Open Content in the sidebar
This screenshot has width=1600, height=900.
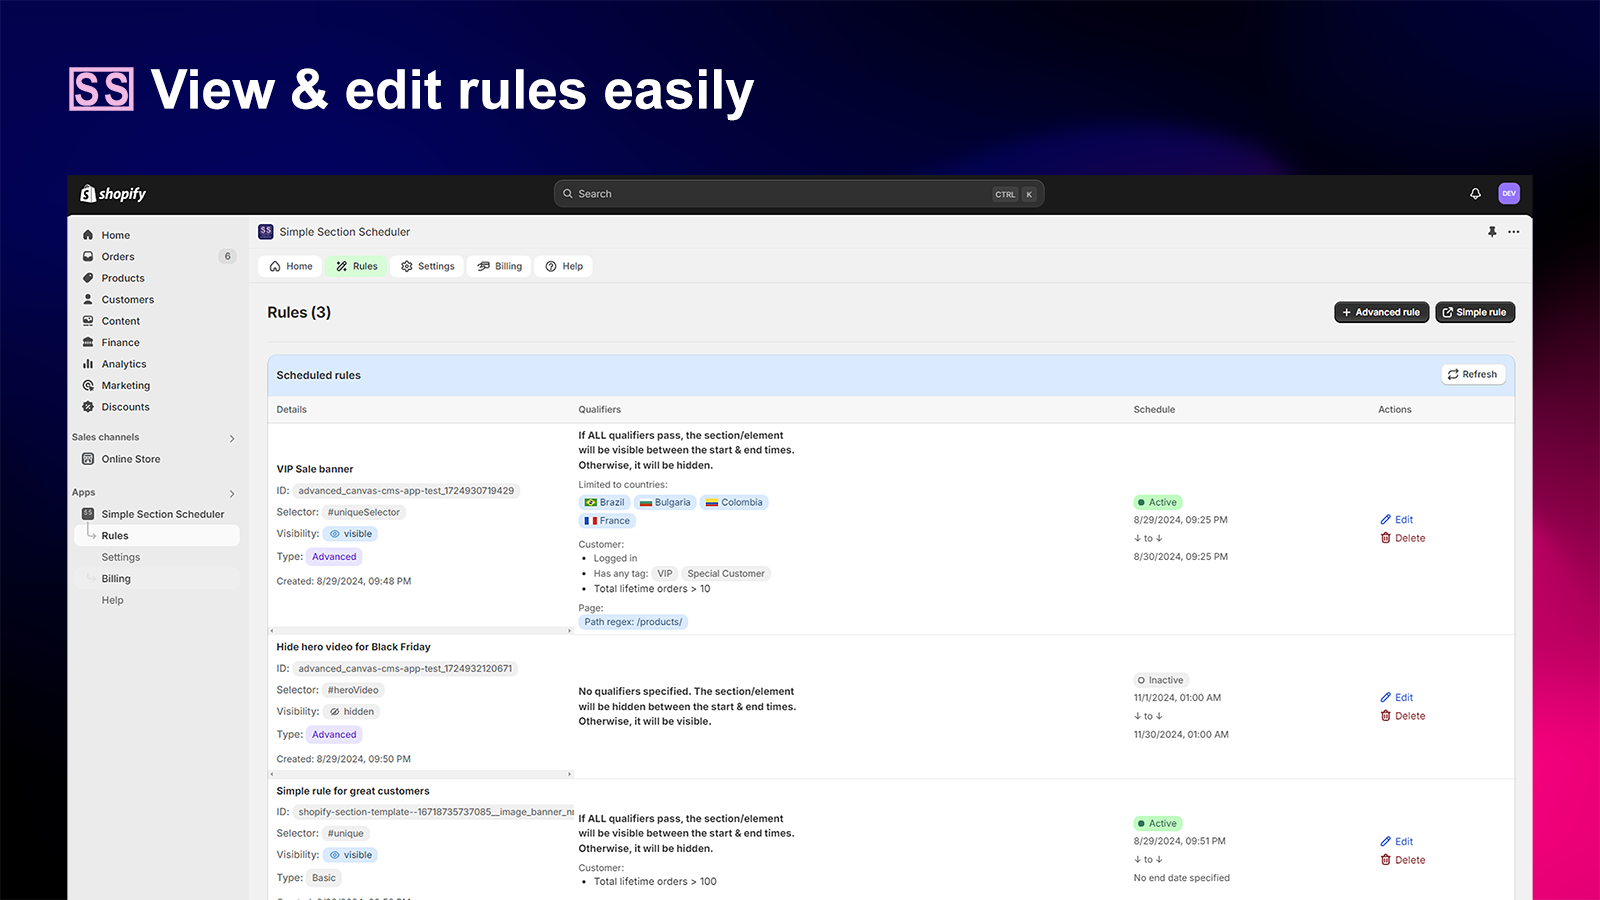click(x=121, y=322)
